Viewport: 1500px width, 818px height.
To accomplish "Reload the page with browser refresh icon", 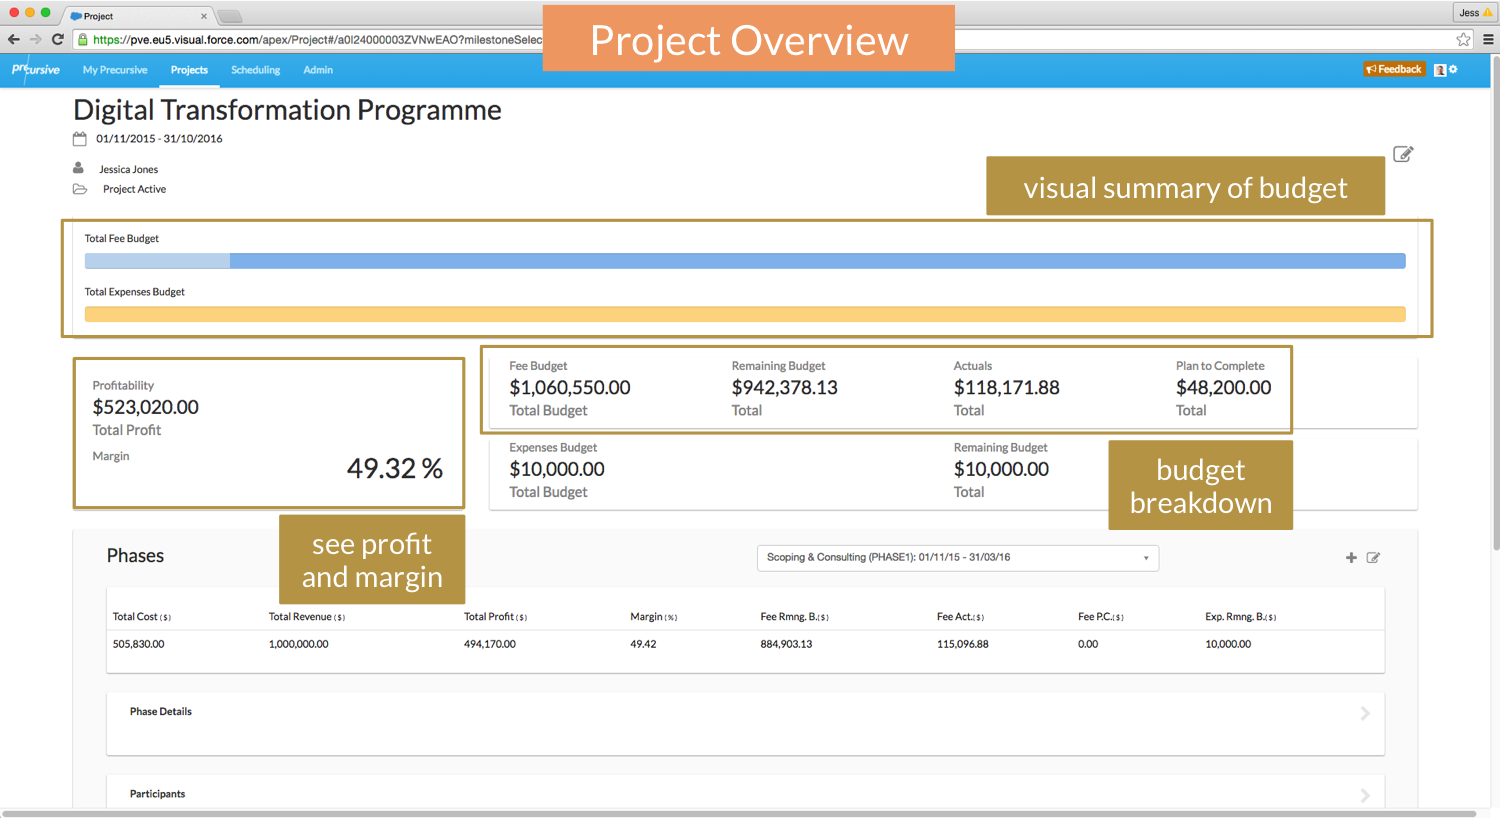I will tap(57, 40).
